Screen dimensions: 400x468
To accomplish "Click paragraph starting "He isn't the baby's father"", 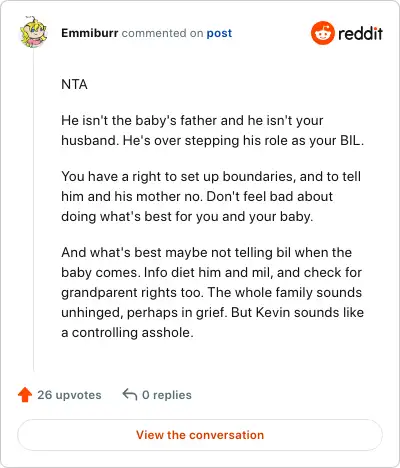I will tap(213, 130).
